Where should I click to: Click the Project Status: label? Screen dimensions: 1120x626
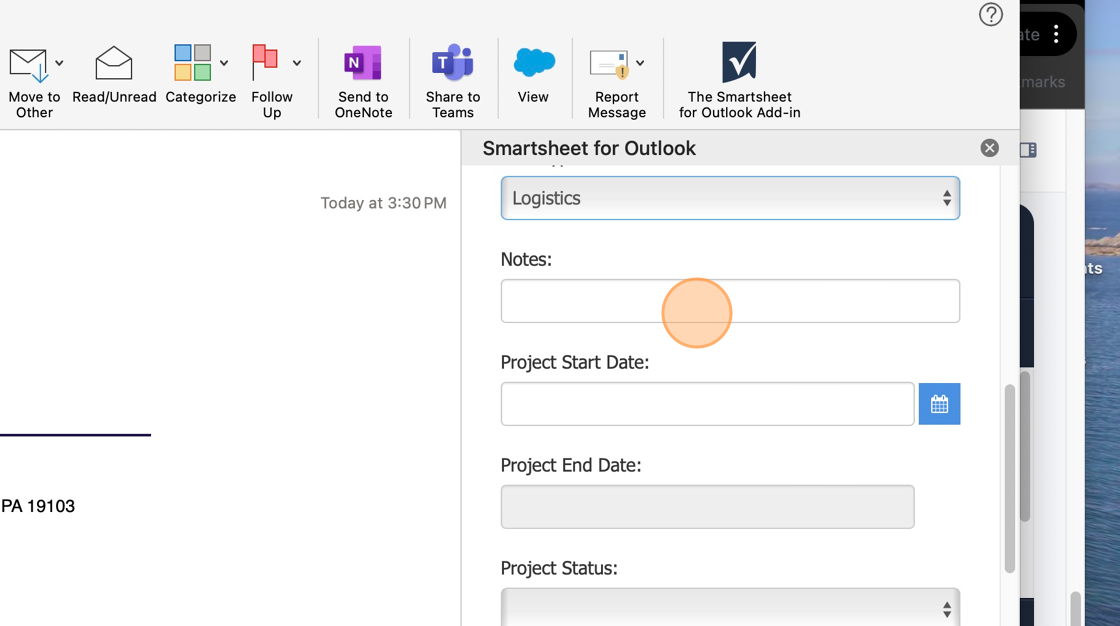(559, 568)
